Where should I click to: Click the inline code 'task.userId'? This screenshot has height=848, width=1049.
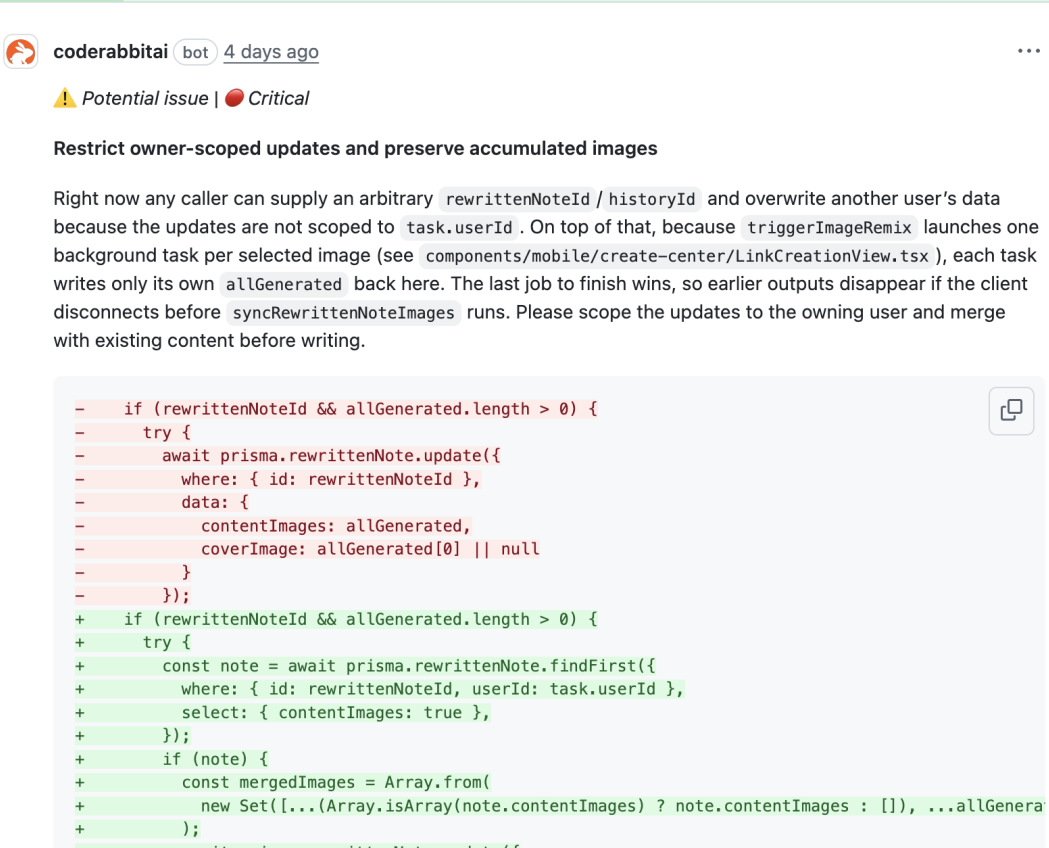(x=459, y=227)
